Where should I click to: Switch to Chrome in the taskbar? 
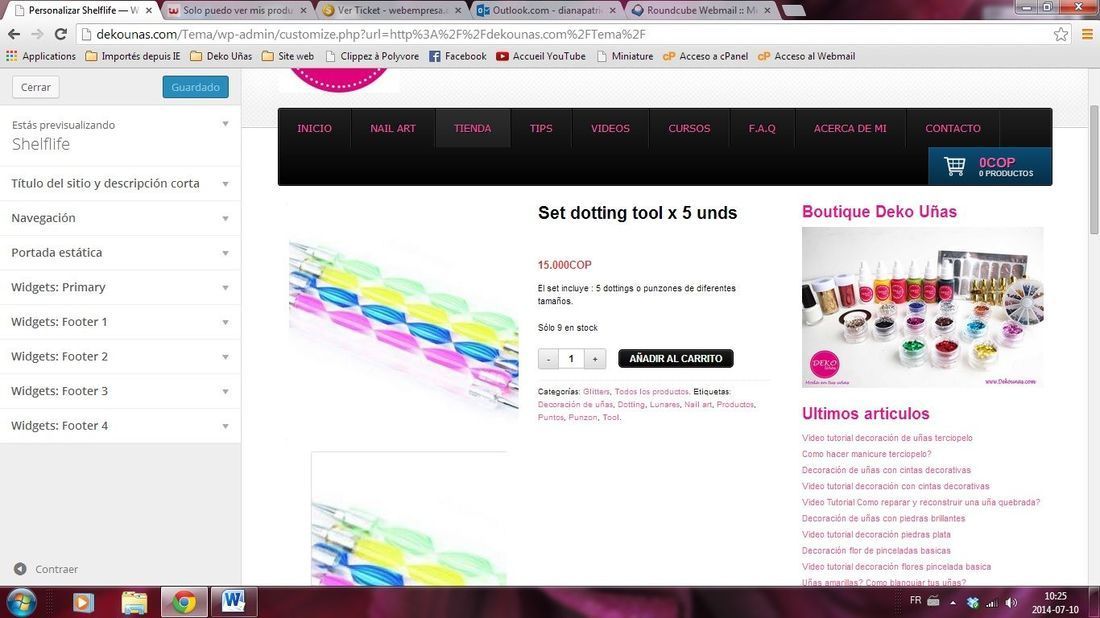point(184,602)
